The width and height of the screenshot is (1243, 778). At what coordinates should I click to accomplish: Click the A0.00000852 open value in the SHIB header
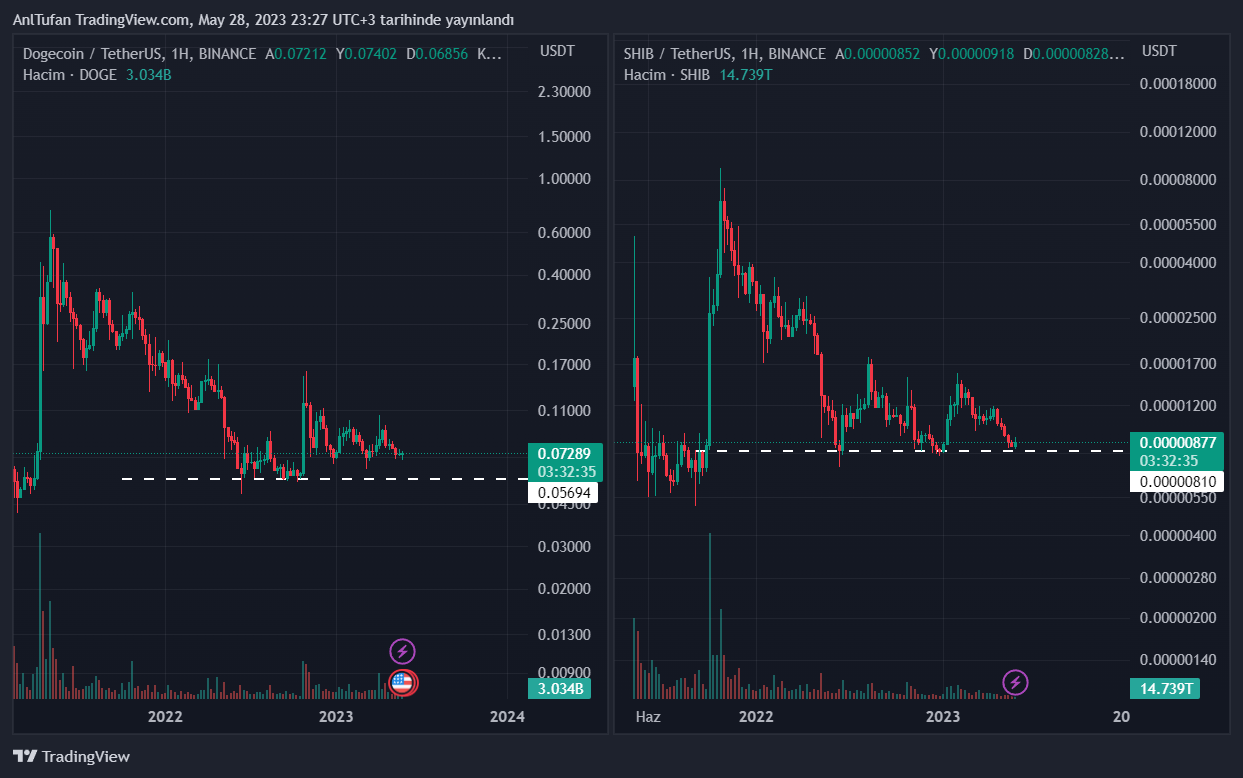[x=878, y=54]
